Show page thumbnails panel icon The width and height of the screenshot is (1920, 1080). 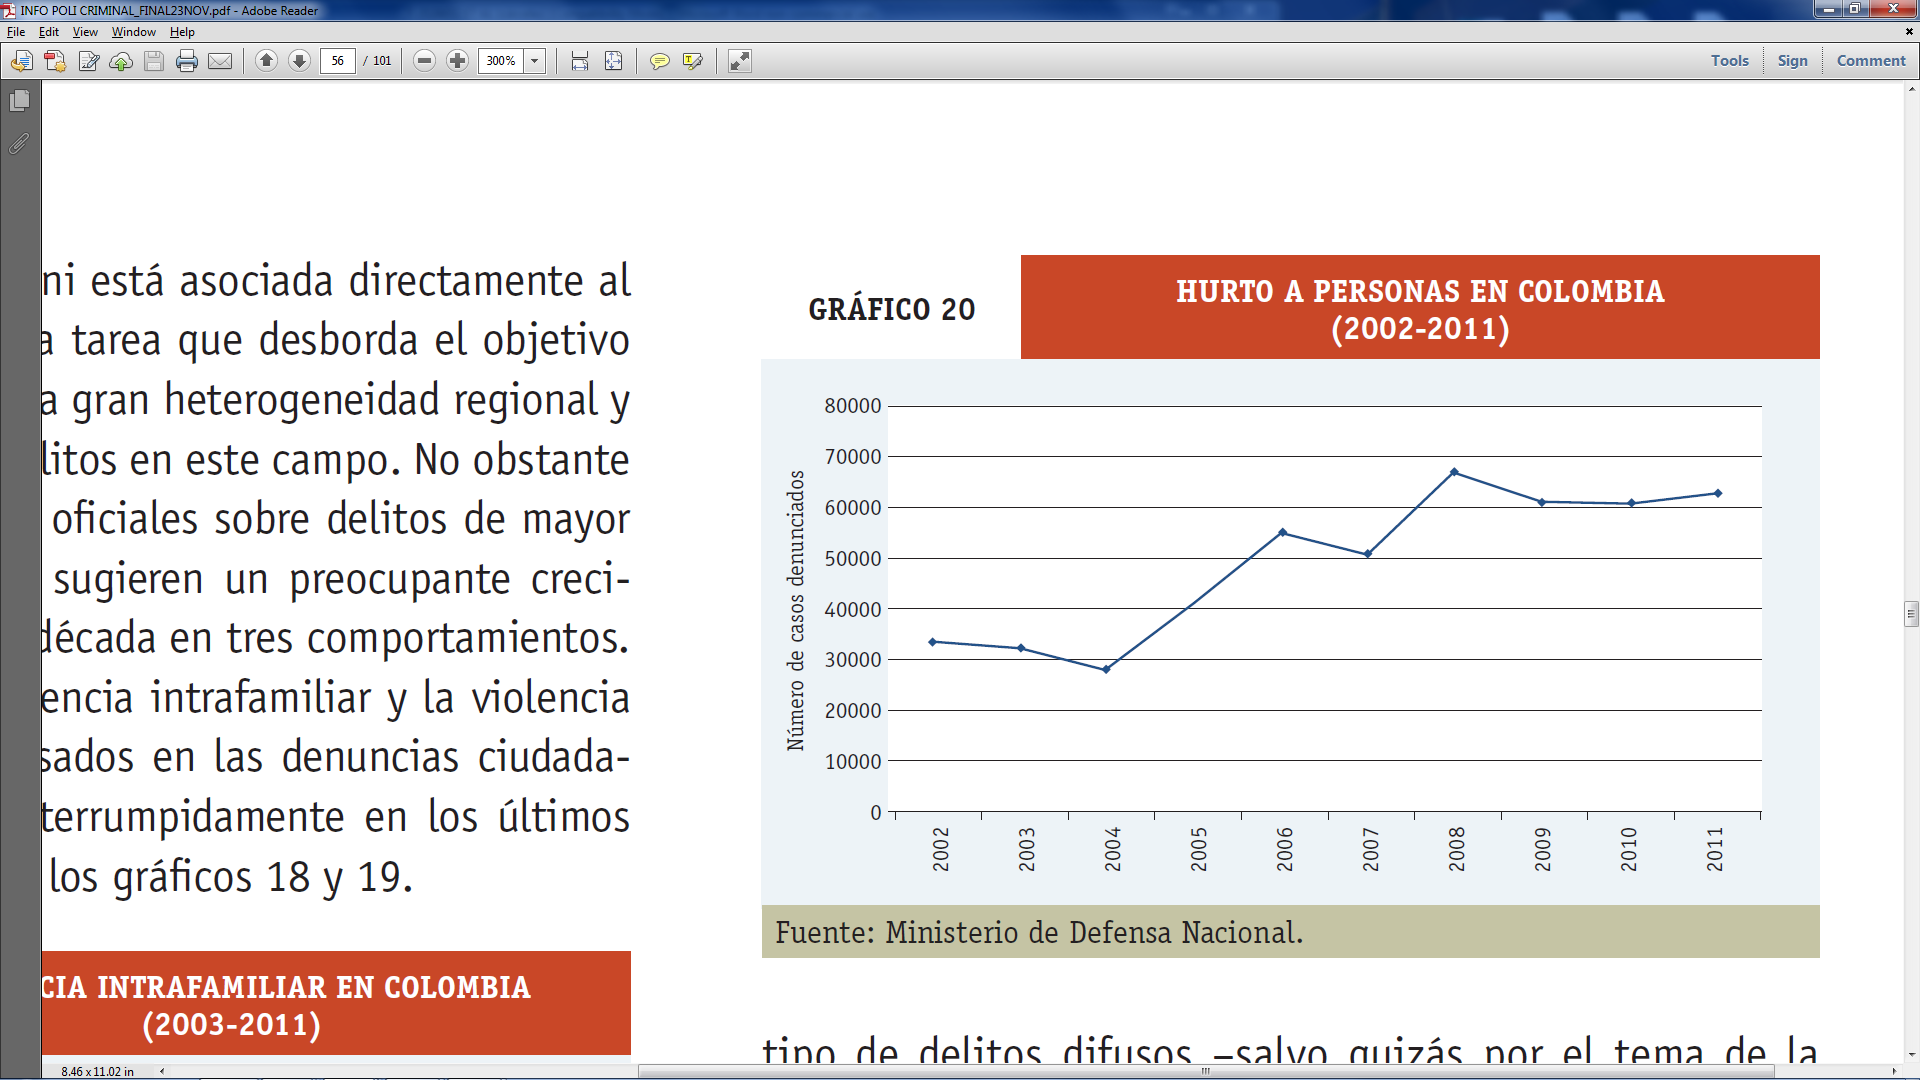(x=20, y=101)
